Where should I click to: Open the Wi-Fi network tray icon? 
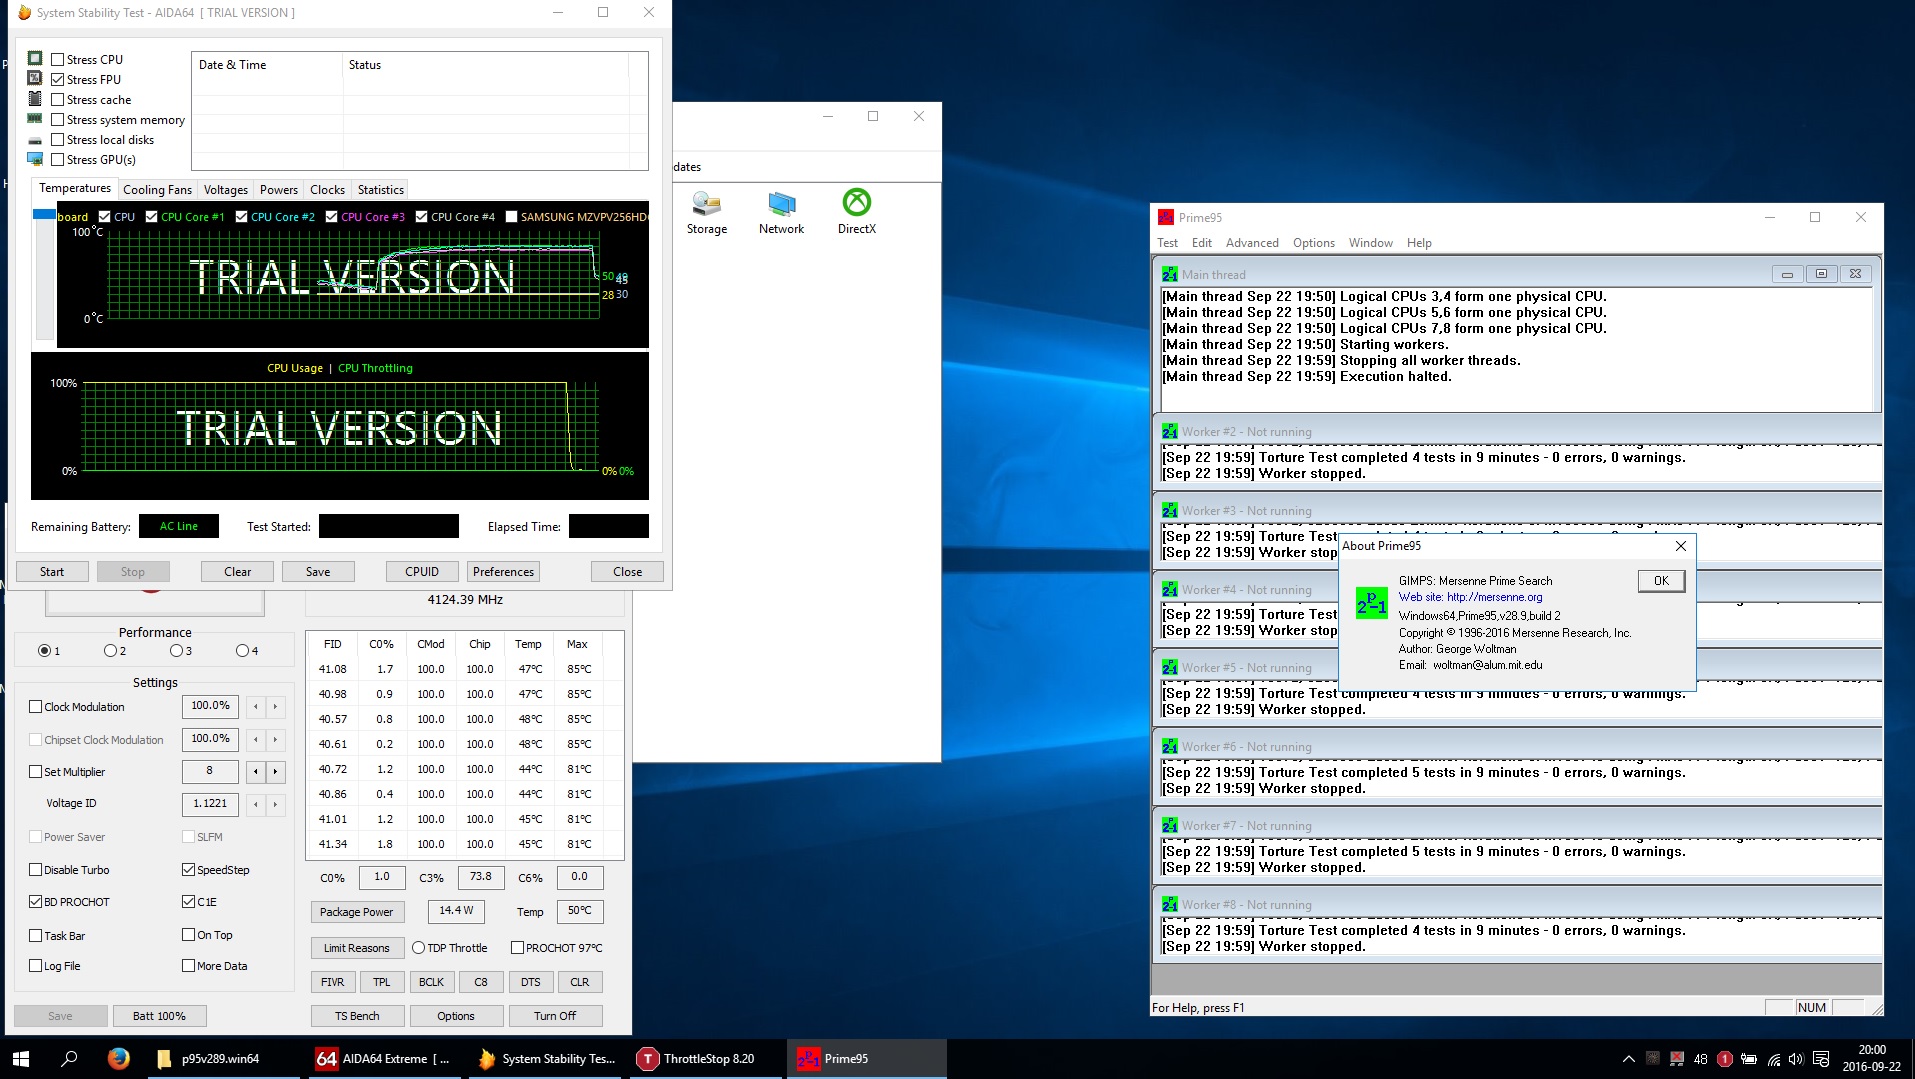1773,1059
